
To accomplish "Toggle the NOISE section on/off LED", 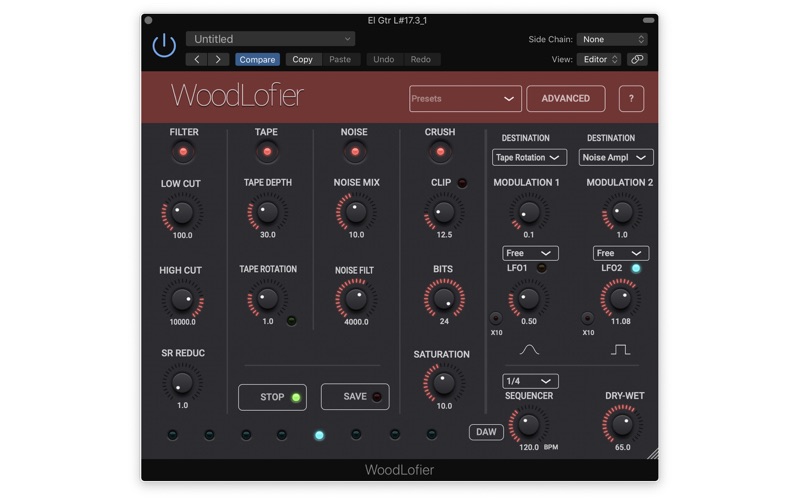I will 355,152.
